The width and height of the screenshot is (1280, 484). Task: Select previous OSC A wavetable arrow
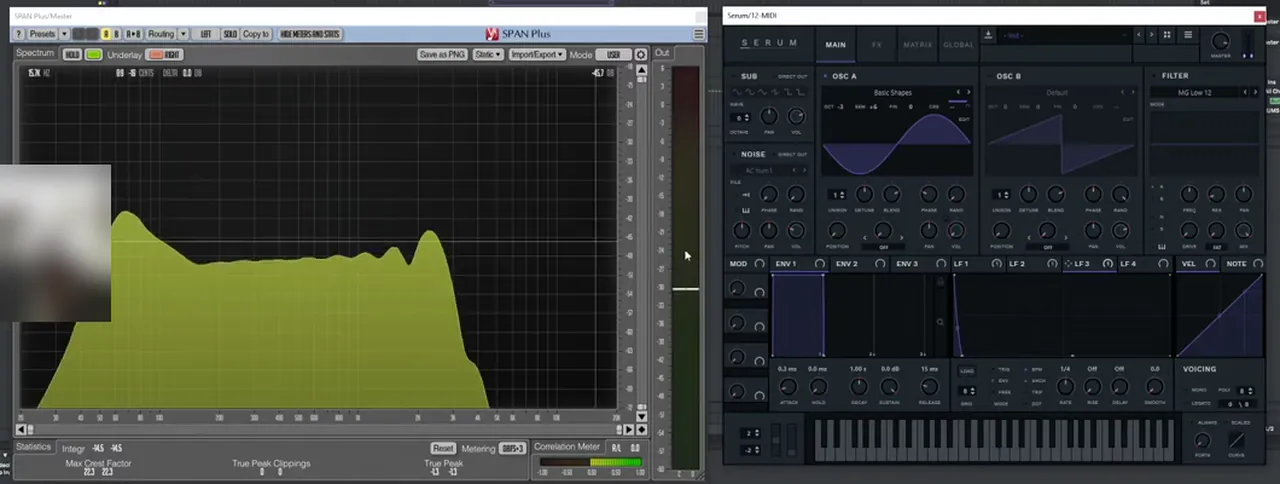coord(958,92)
